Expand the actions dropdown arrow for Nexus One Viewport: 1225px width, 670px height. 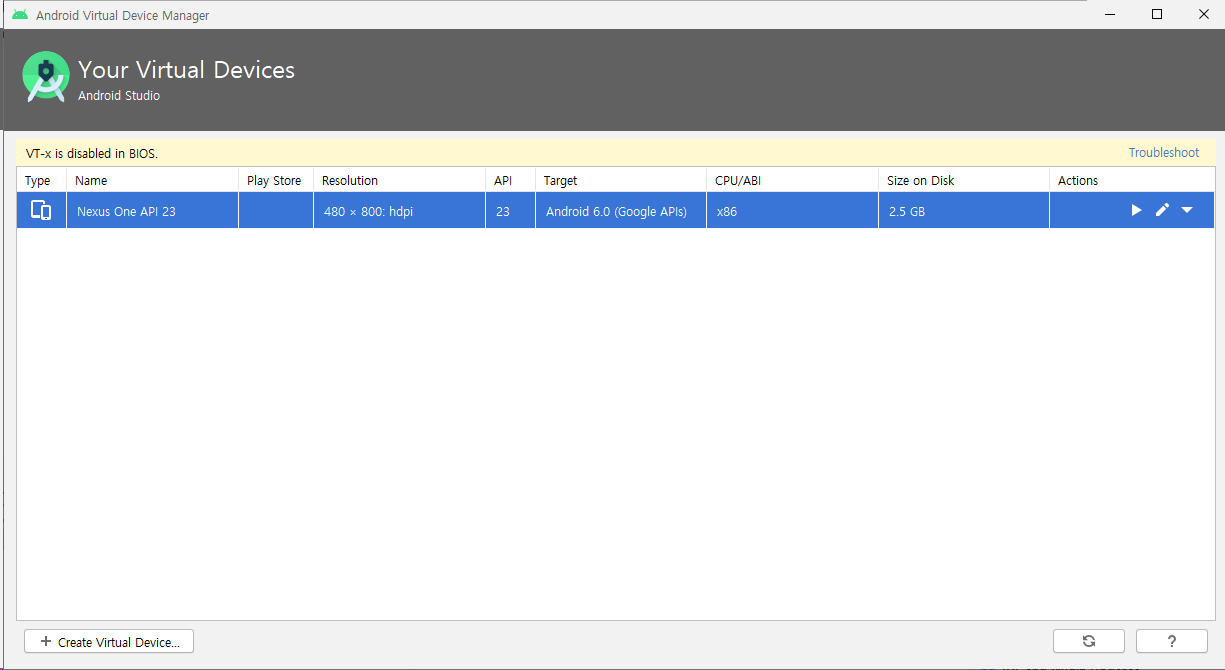pyautogui.click(x=1187, y=210)
